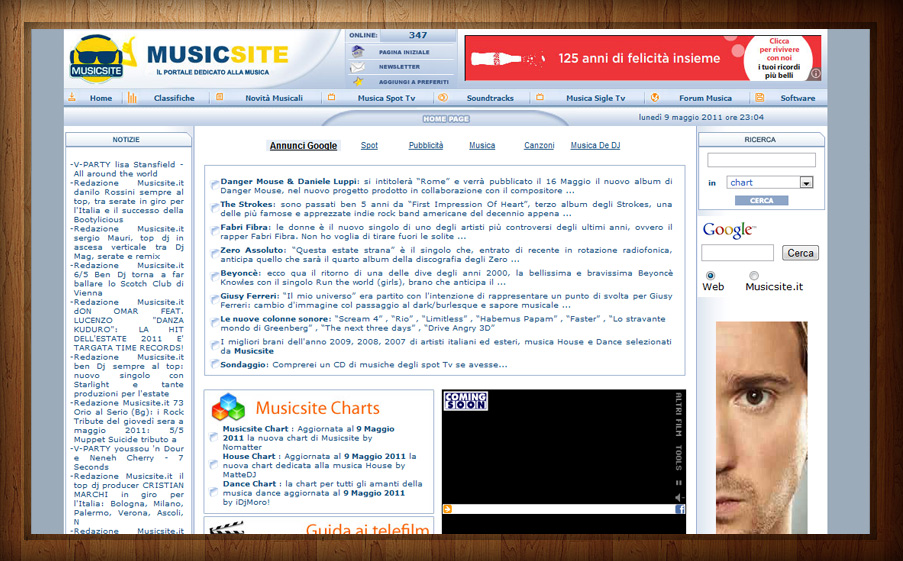Select the Web radio button
Viewport: 903px width, 561px height.
point(710,275)
